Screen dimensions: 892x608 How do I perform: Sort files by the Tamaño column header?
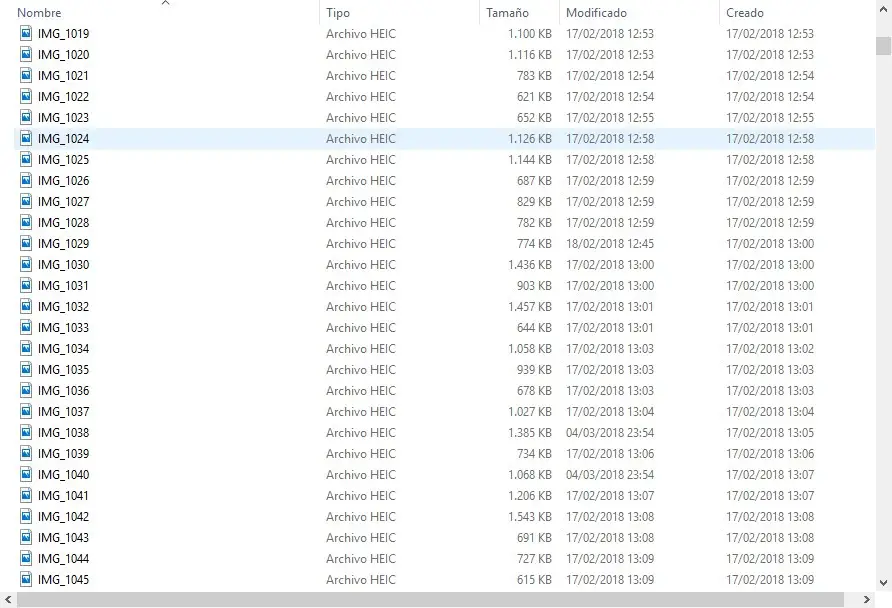[x=507, y=13]
